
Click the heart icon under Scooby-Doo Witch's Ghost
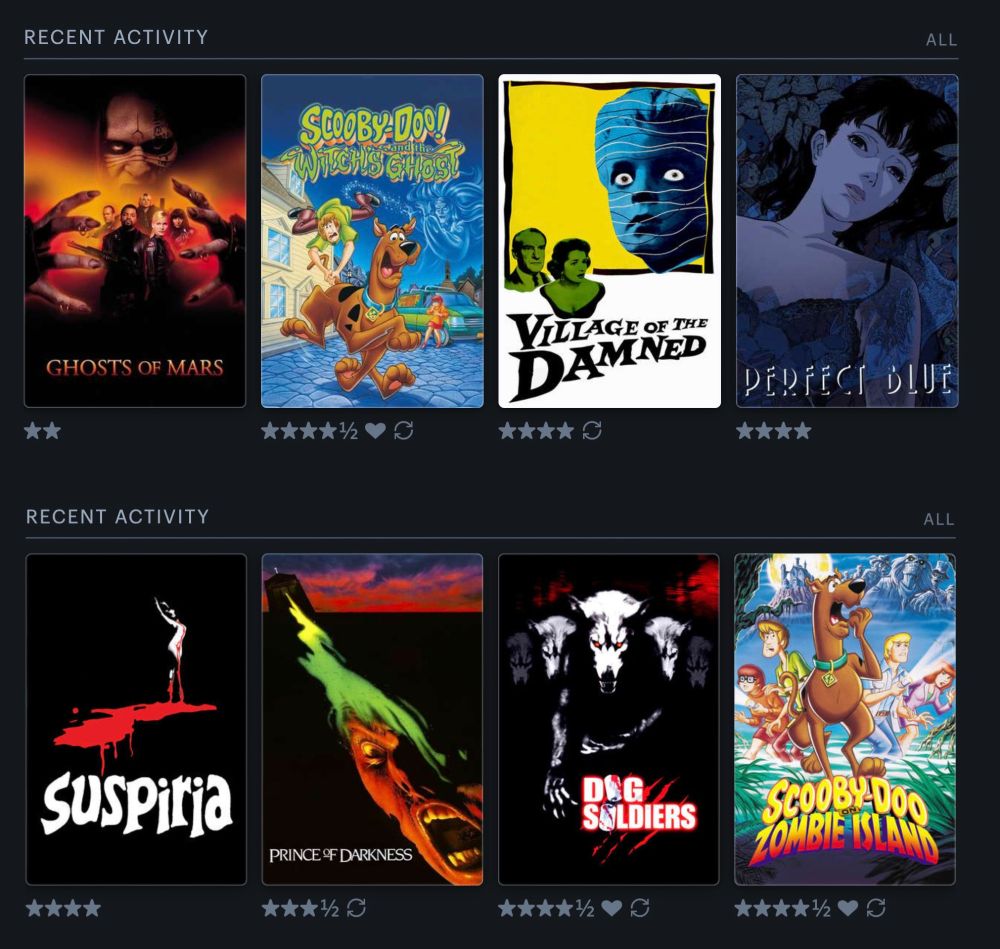[375, 431]
